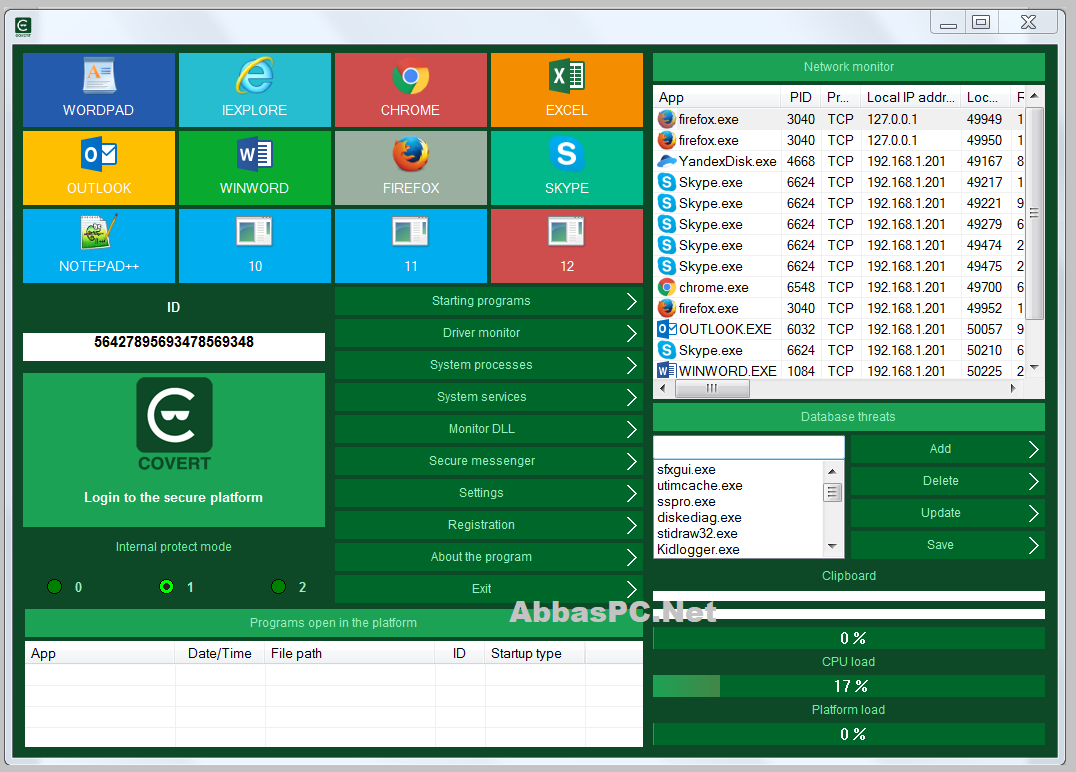Launch the WORDPAD tile
The height and width of the screenshot is (772, 1076).
coord(99,90)
